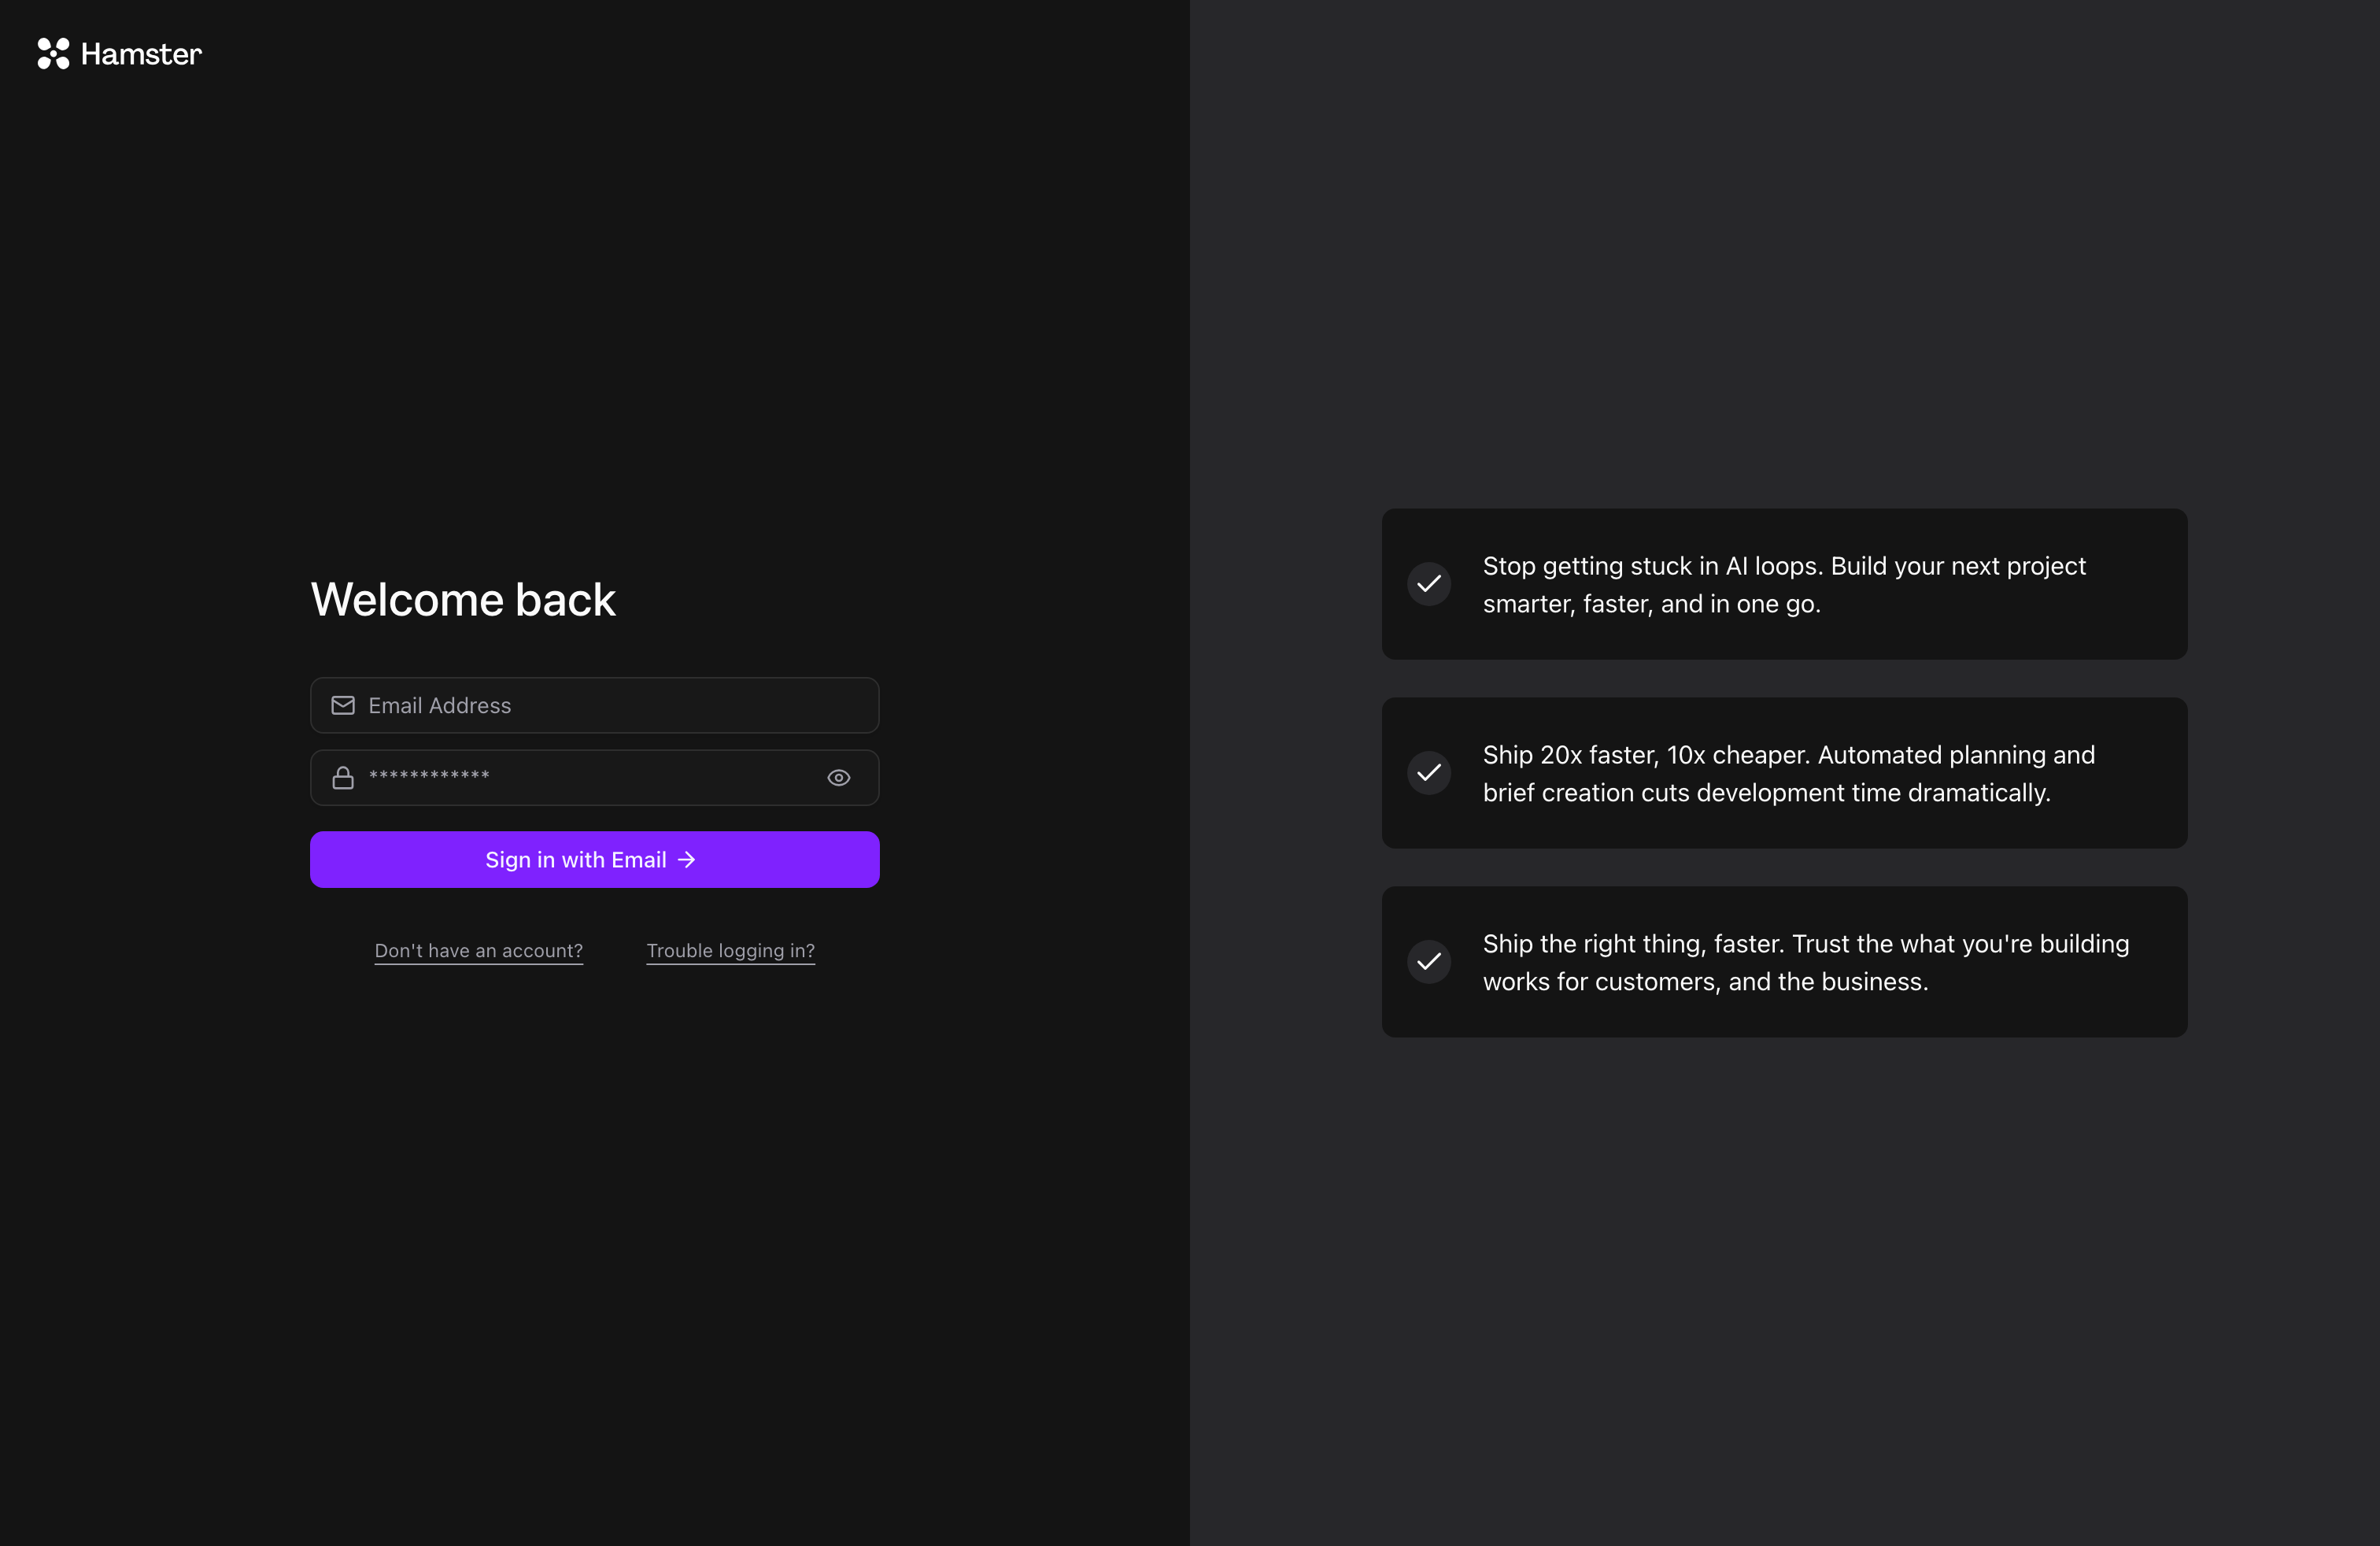Click the envelope icon in email field
This screenshot has height=1546, width=2380.
click(343, 706)
